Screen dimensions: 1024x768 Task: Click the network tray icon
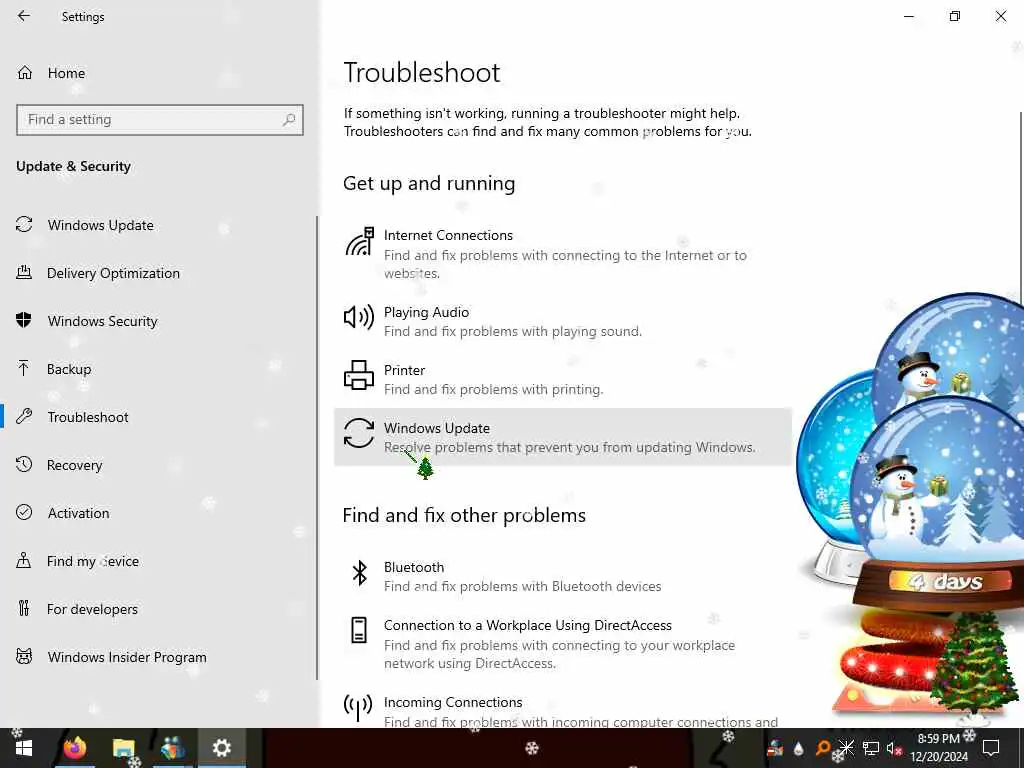871,748
